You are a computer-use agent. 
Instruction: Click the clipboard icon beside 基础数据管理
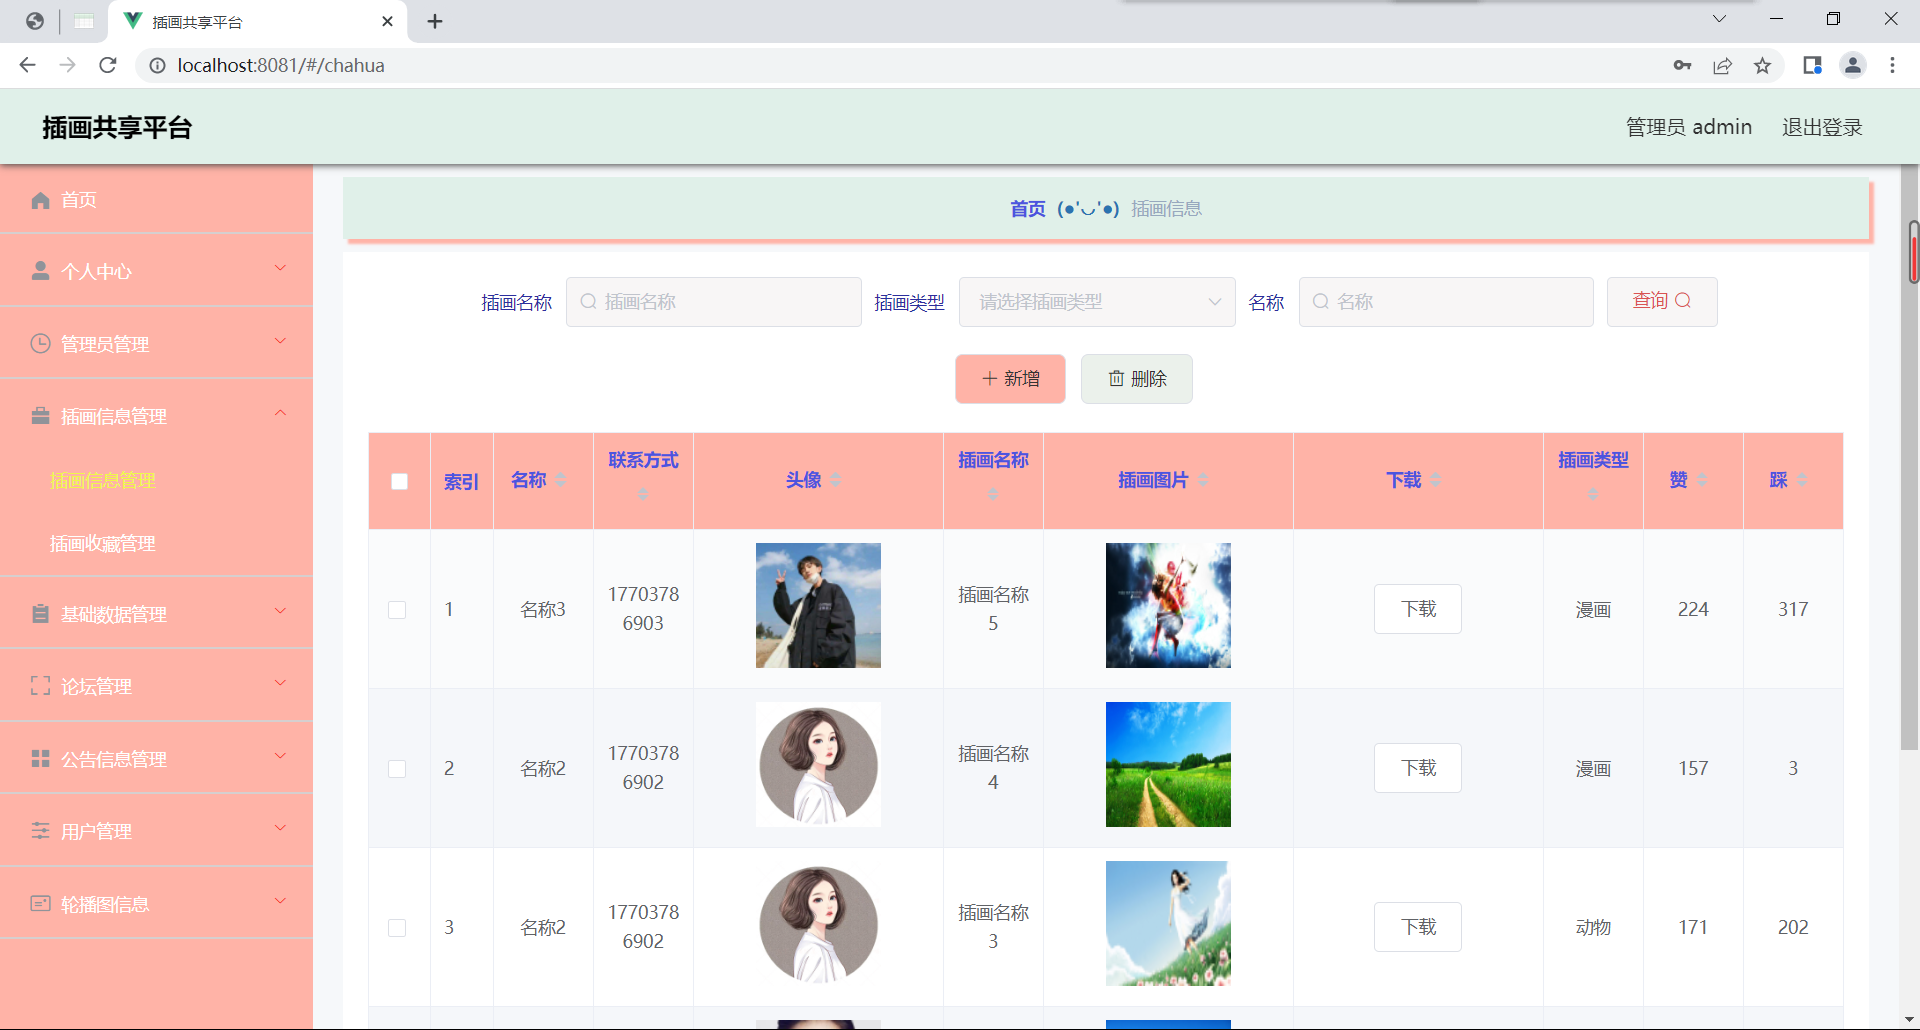(40, 614)
